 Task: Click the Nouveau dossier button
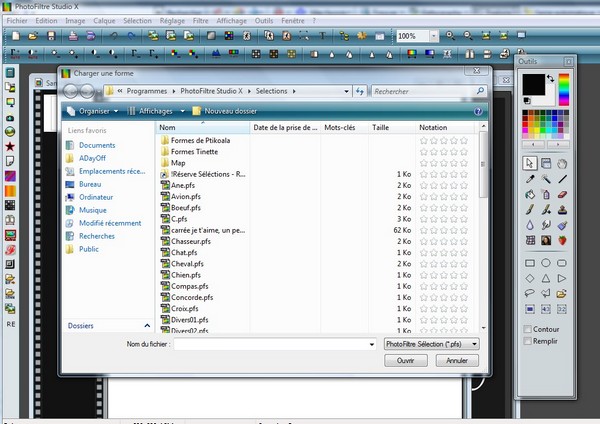coord(225,111)
